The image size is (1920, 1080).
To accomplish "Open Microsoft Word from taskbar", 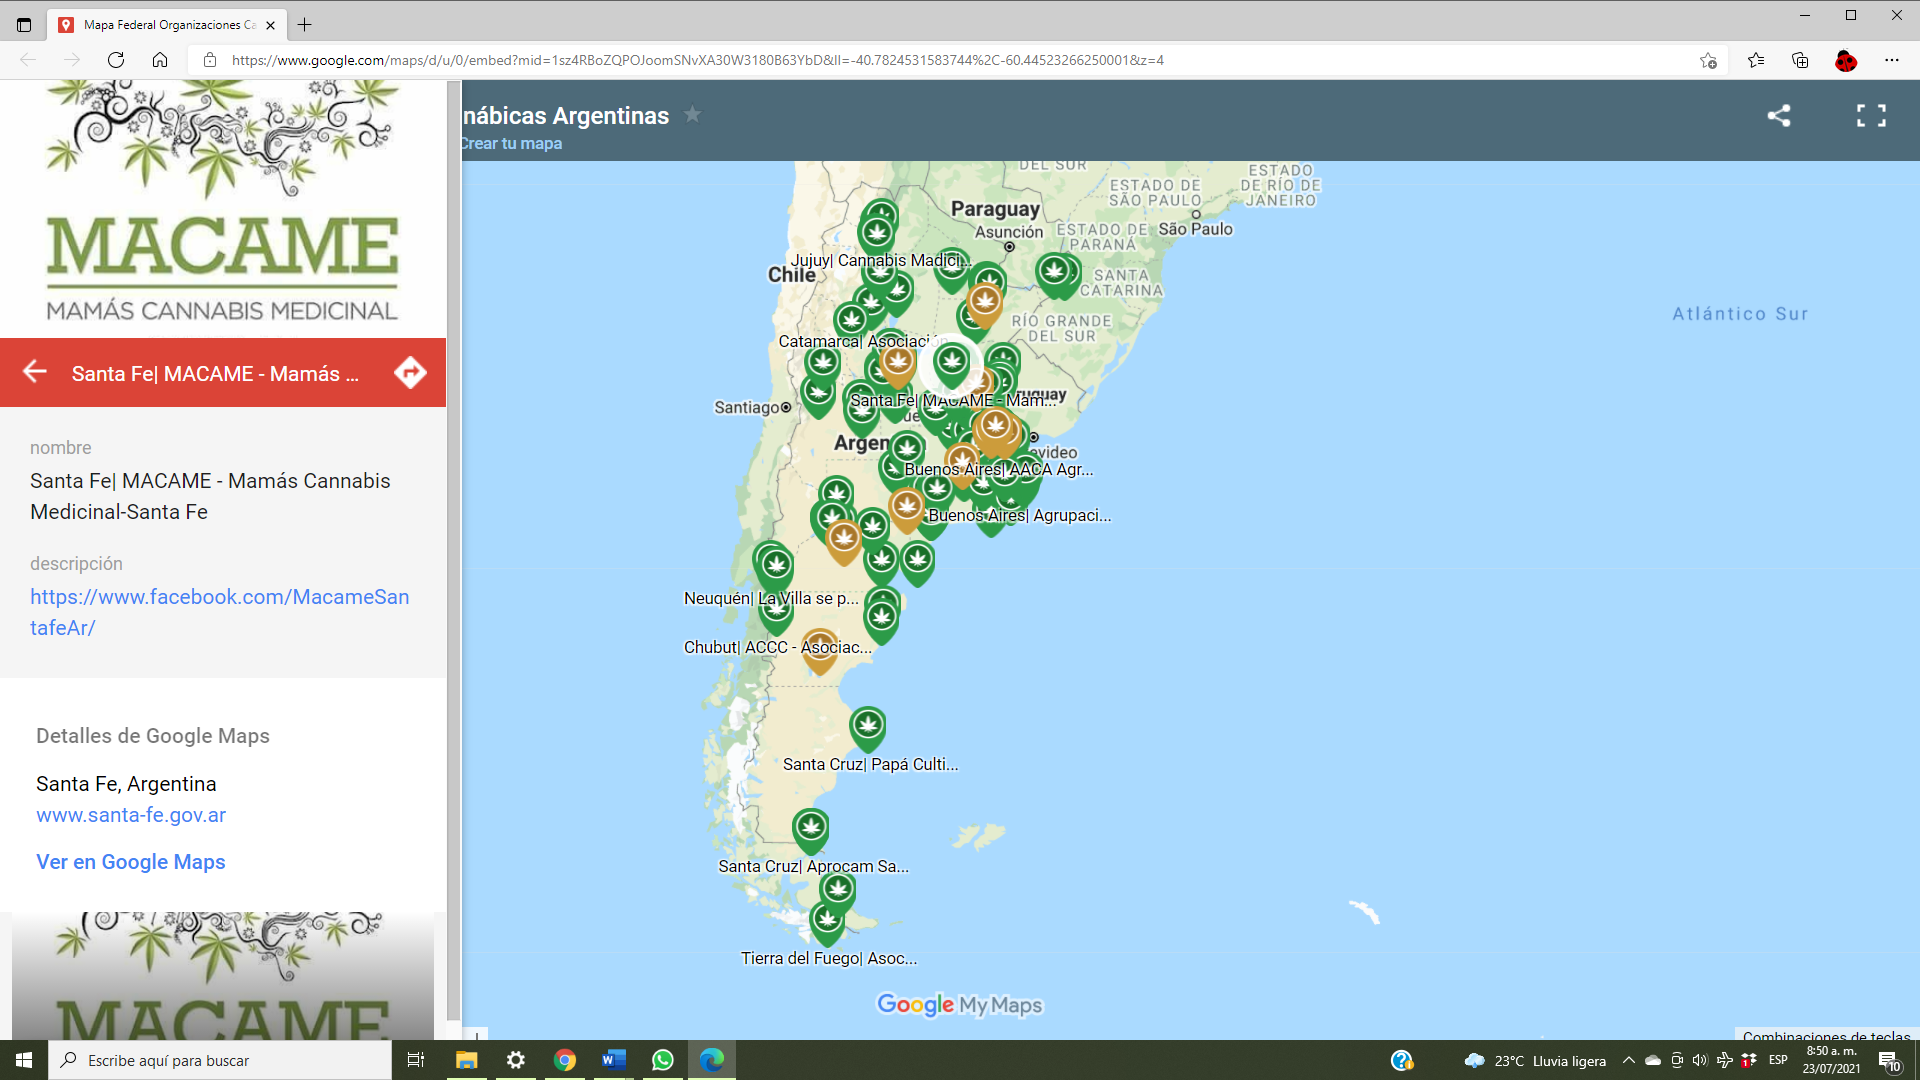I will click(x=614, y=1060).
